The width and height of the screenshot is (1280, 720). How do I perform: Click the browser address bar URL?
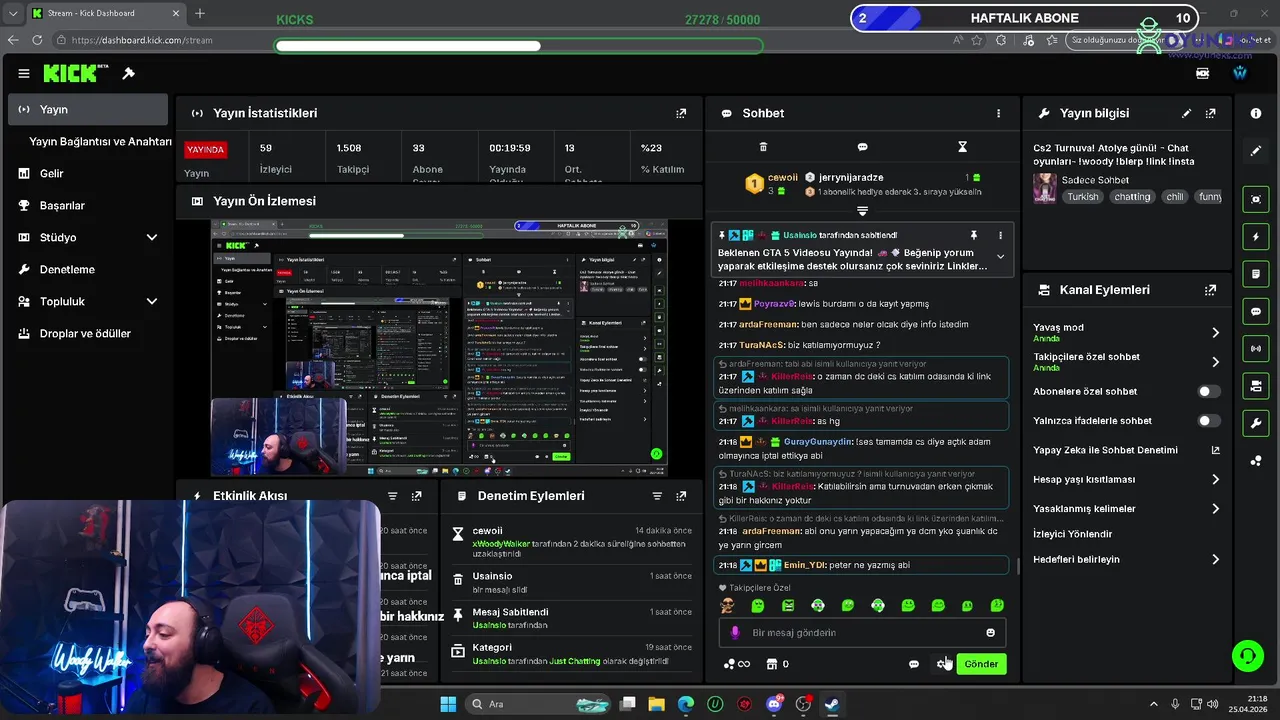tap(142, 40)
